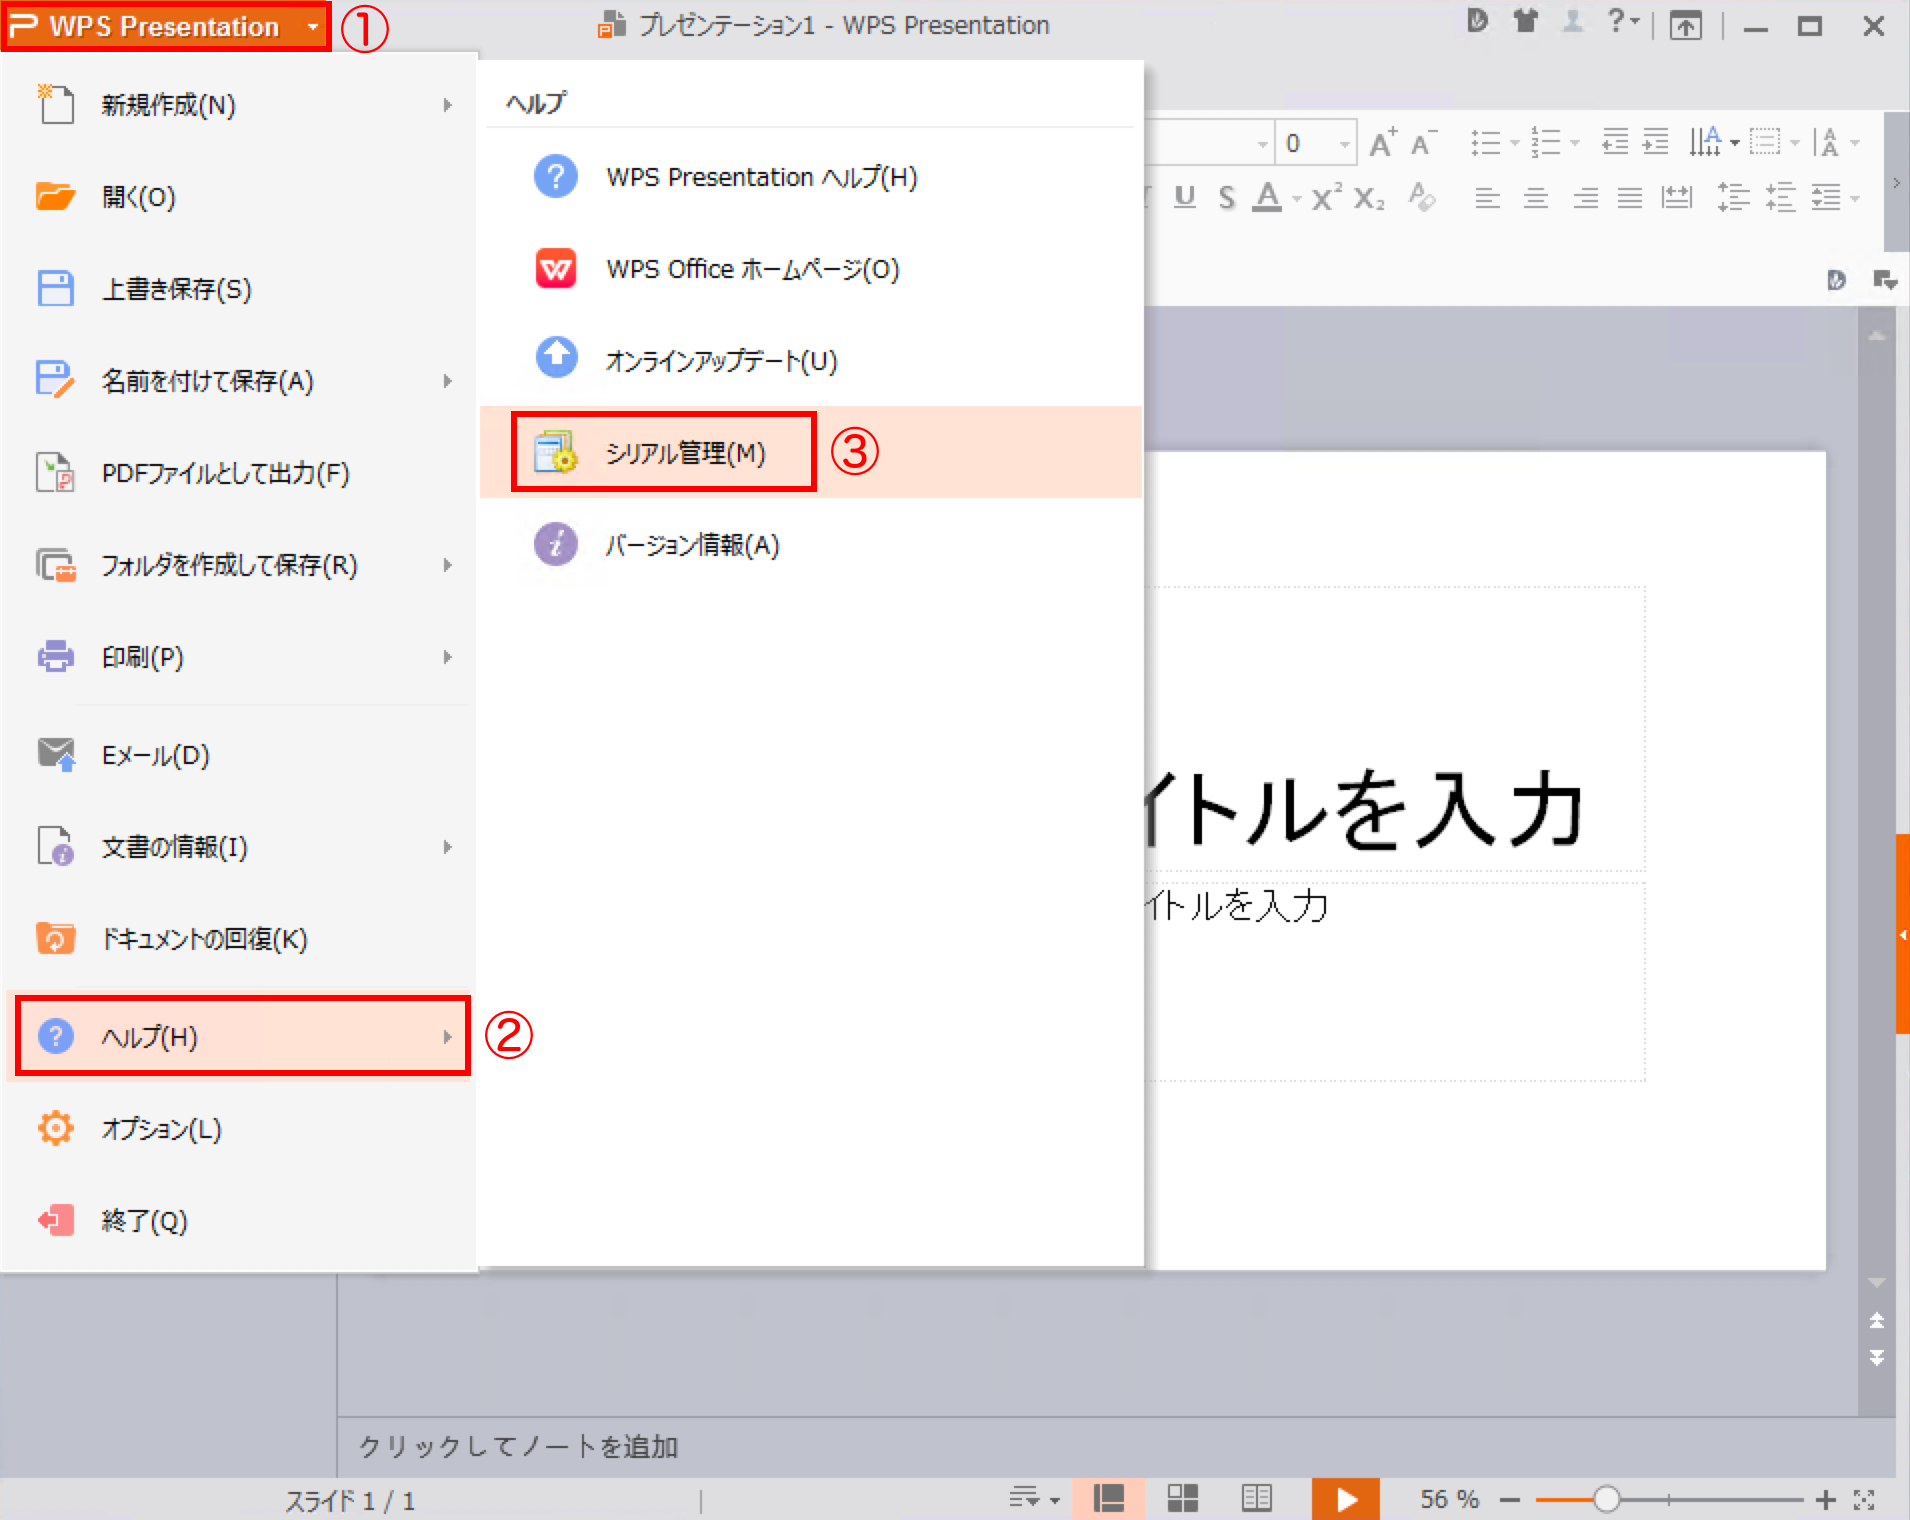Click the decrease indent icon
This screenshot has height=1520, width=1910.
point(1615,142)
